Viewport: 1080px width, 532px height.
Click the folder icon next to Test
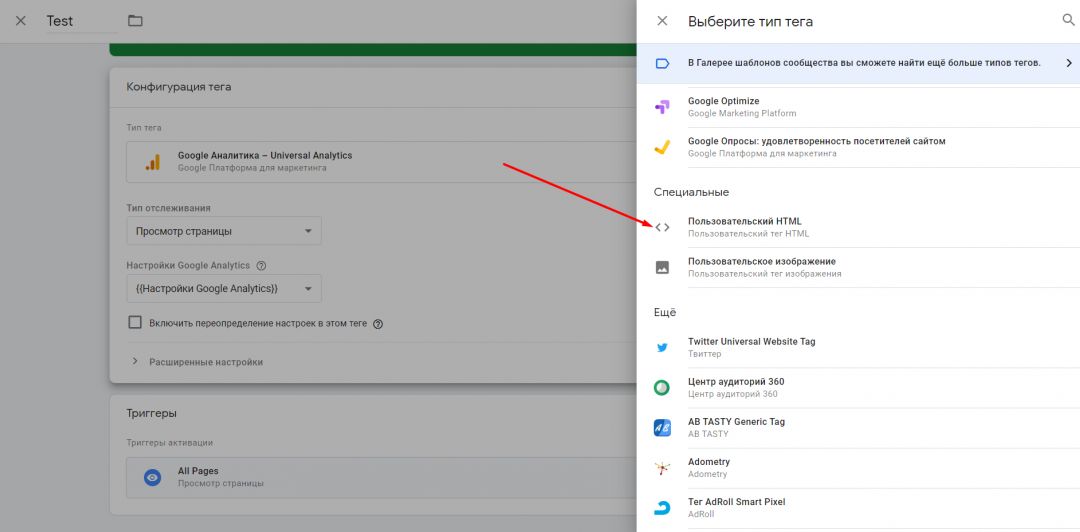[x=135, y=21]
